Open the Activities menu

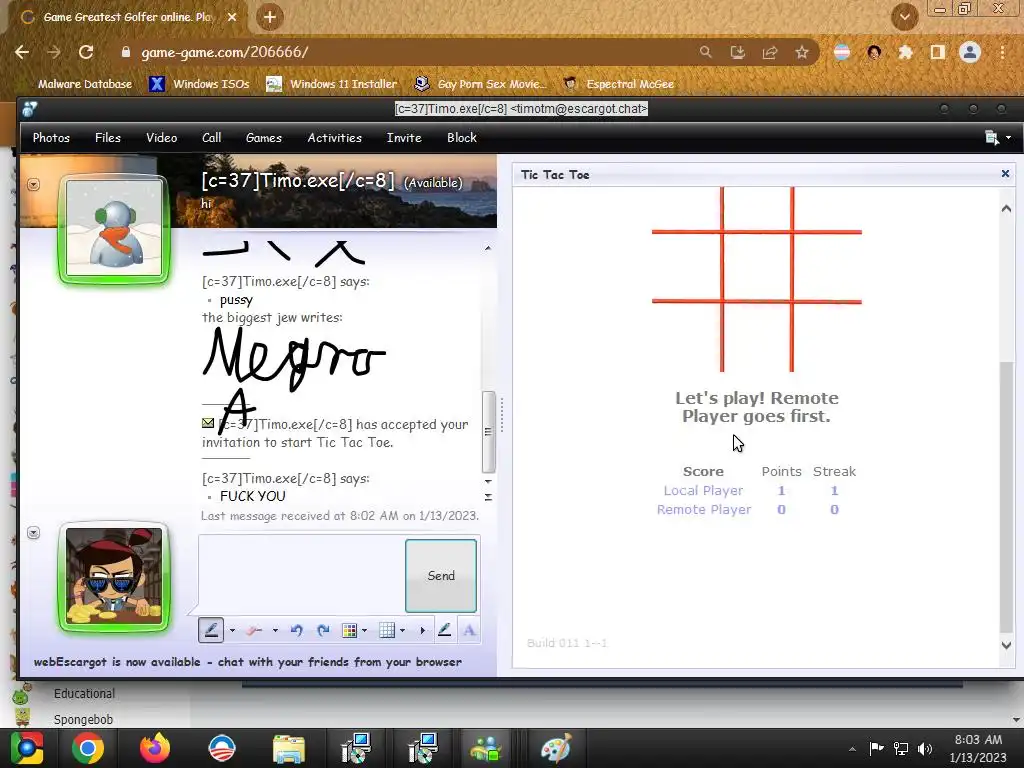tap(334, 138)
